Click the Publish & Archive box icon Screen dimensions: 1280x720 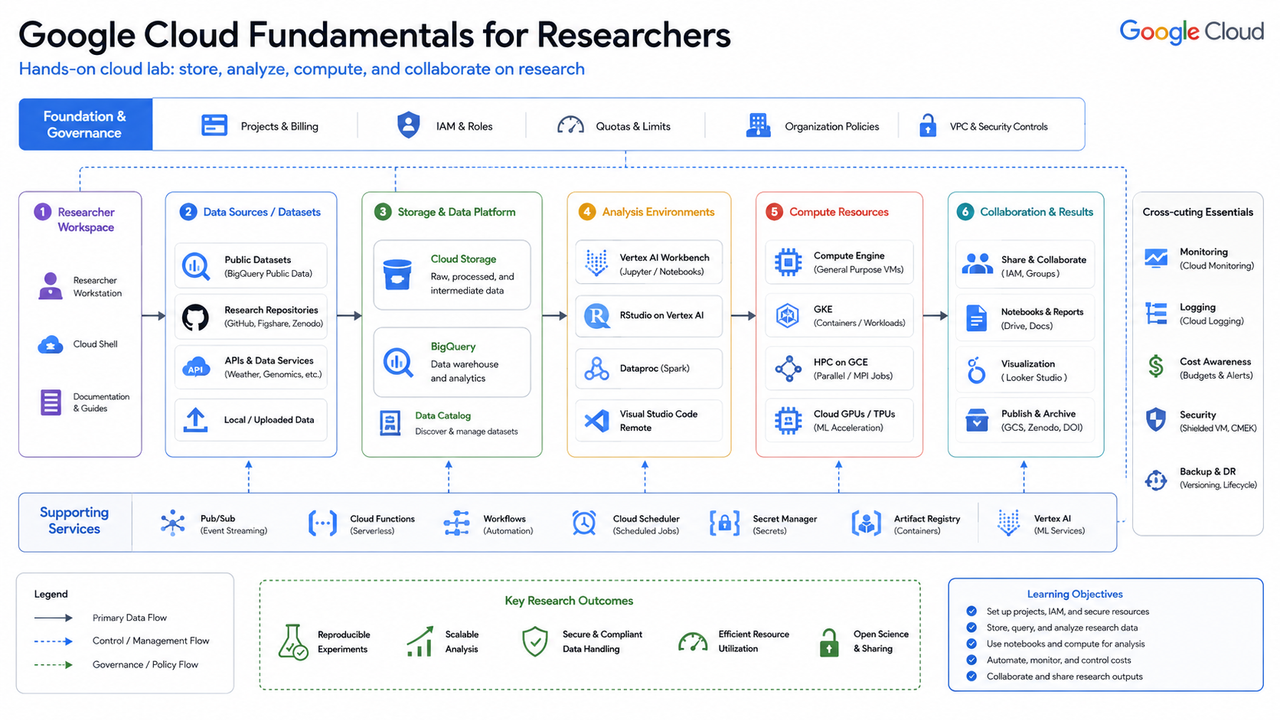(x=977, y=420)
